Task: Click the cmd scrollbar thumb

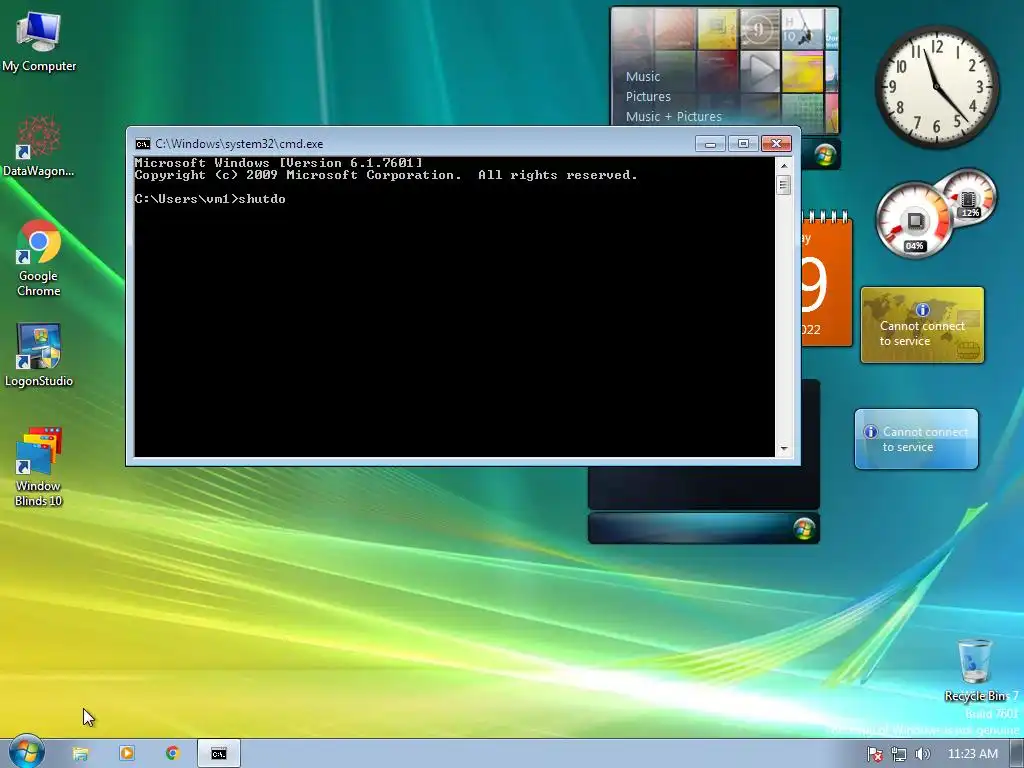Action: pos(784,185)
